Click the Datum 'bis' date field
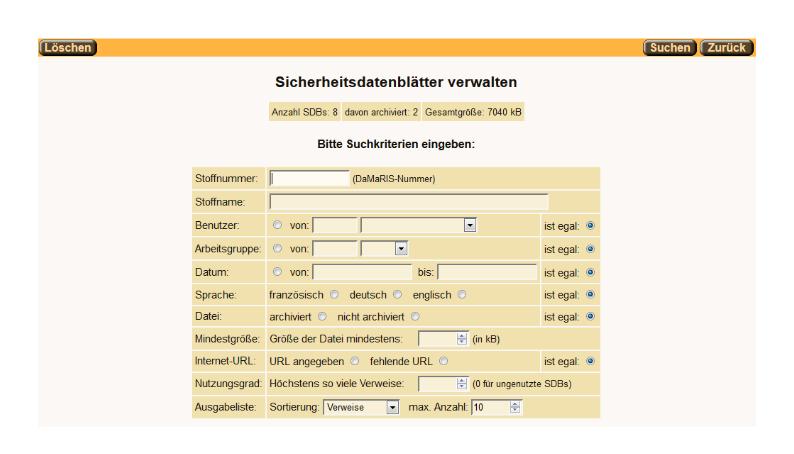The image size is (794, 454). click(487, 272)
